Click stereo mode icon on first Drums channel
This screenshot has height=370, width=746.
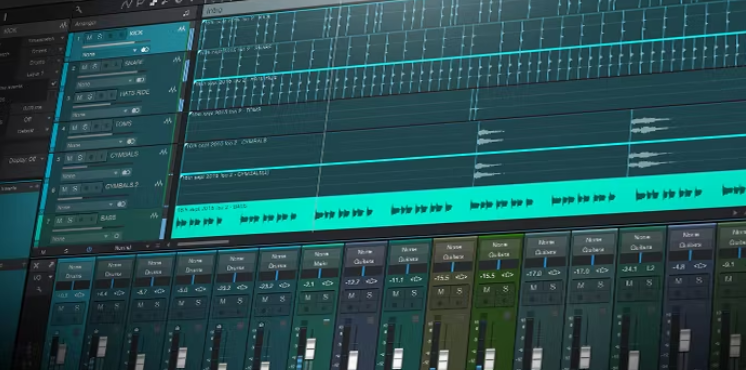pyautogui.click(x=79, y=295)
